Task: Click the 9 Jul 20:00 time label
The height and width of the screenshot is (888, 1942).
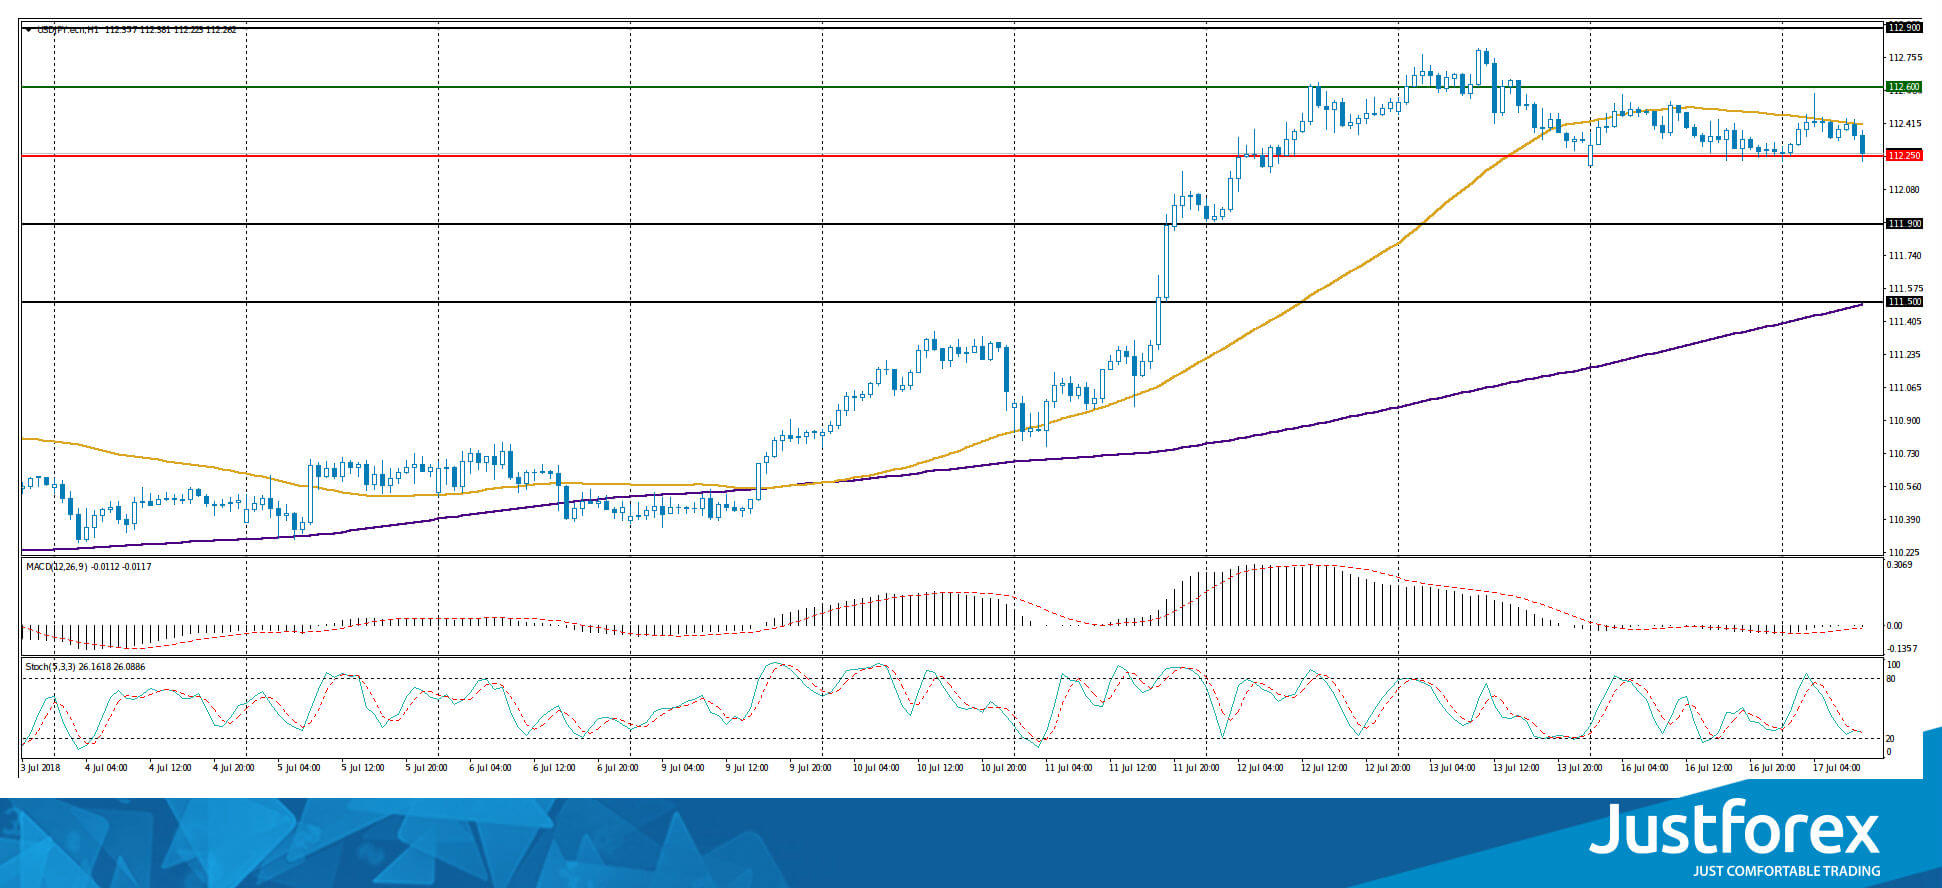Action: tap(810, 768)
